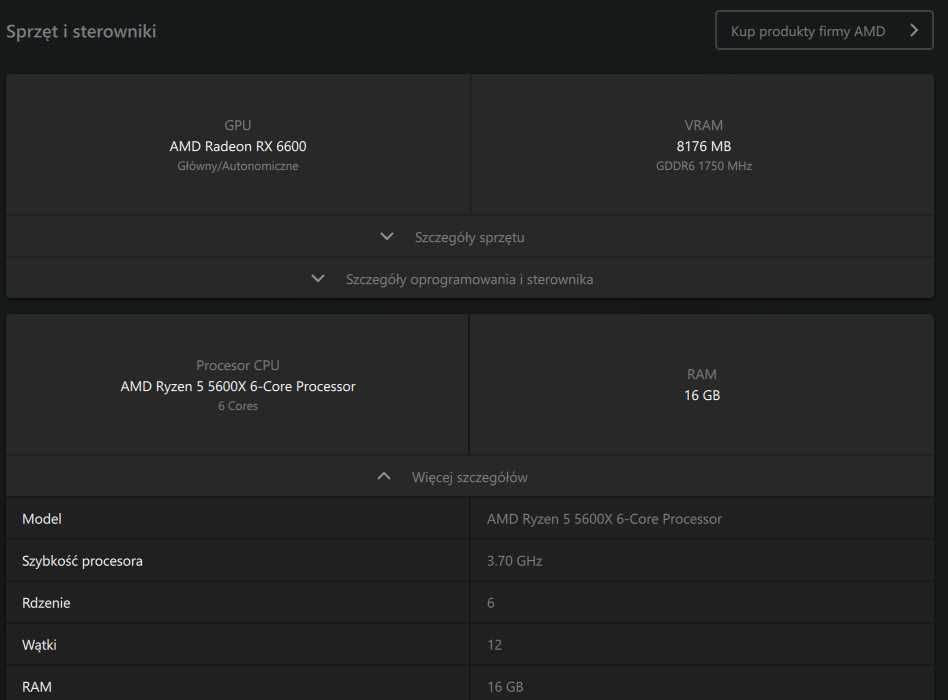Click the 6 Cores label
This screenshot has width=948, height=700.
238,406
